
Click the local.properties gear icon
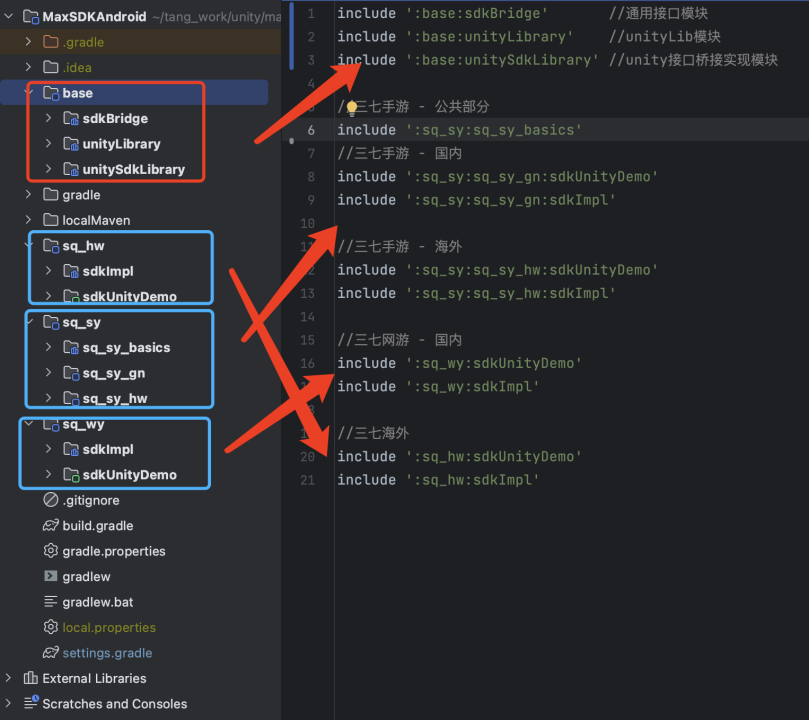coord(51,627)
